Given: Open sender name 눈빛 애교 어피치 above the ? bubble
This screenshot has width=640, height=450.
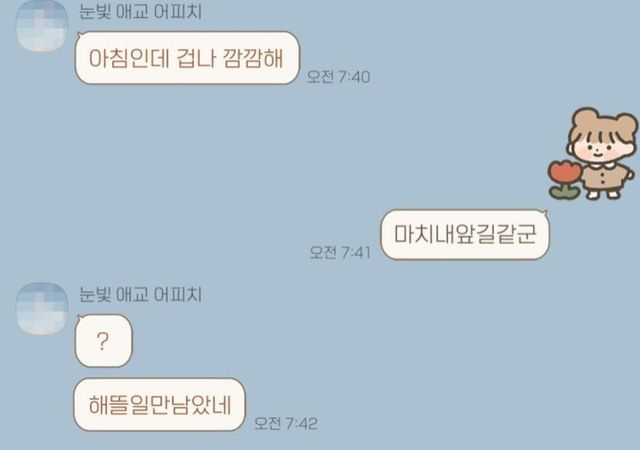Looking at the screenshot, I should pyautogui.click(x=140, y=294).
